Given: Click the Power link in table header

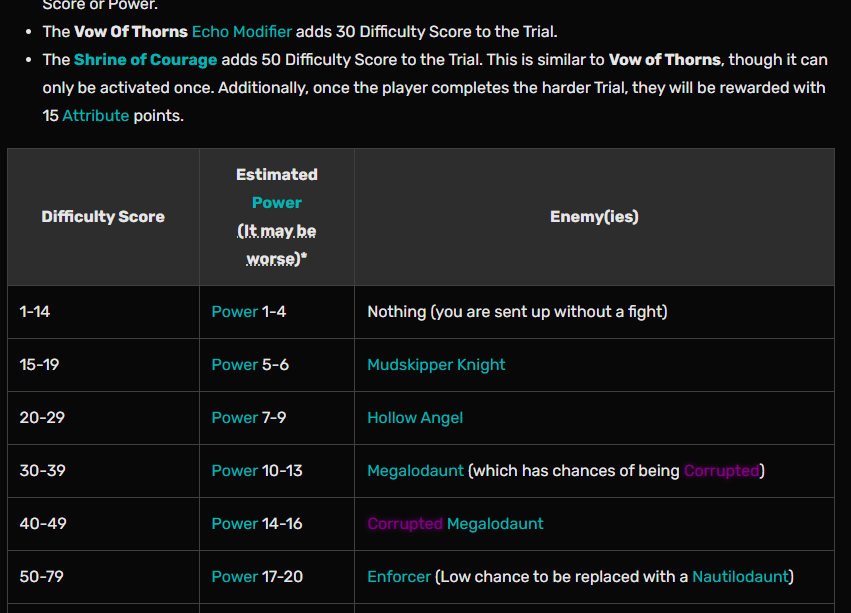Looking at the screenshot, I should click(276, 202).
